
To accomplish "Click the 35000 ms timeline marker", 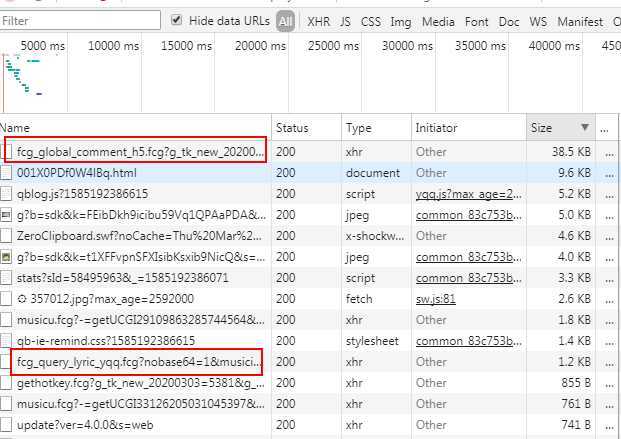I will coord(480,46).
